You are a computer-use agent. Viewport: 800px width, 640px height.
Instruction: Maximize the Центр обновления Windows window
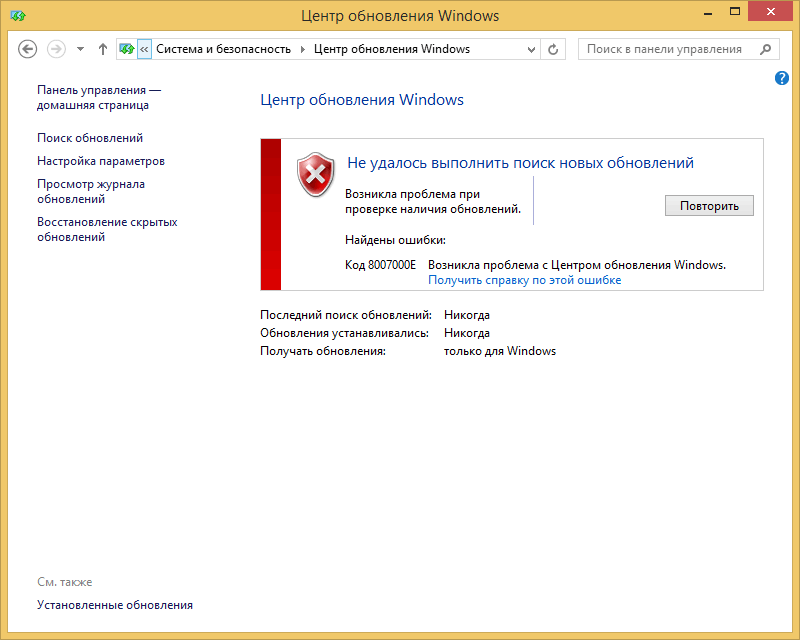point(735,11)
